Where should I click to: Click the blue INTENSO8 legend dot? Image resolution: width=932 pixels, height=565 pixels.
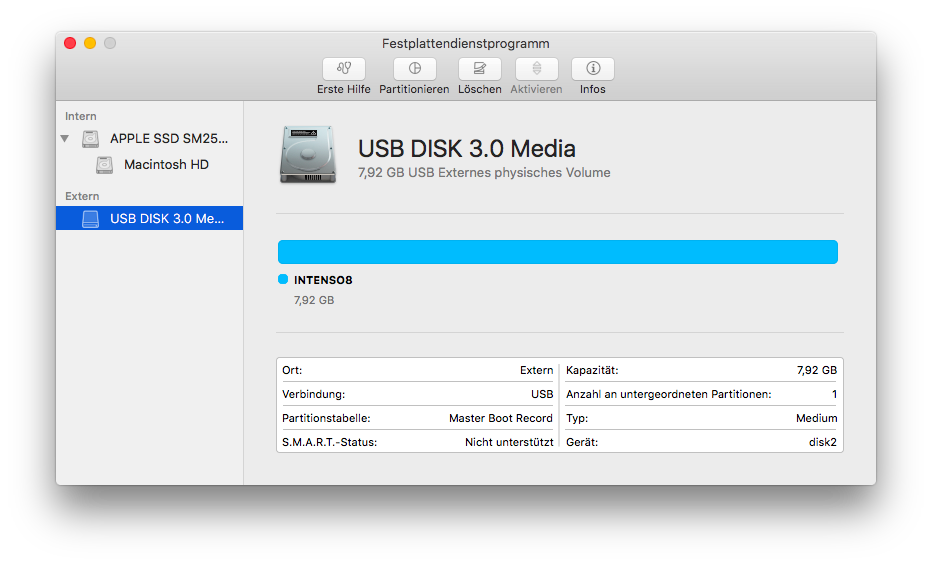click(283, 280)
